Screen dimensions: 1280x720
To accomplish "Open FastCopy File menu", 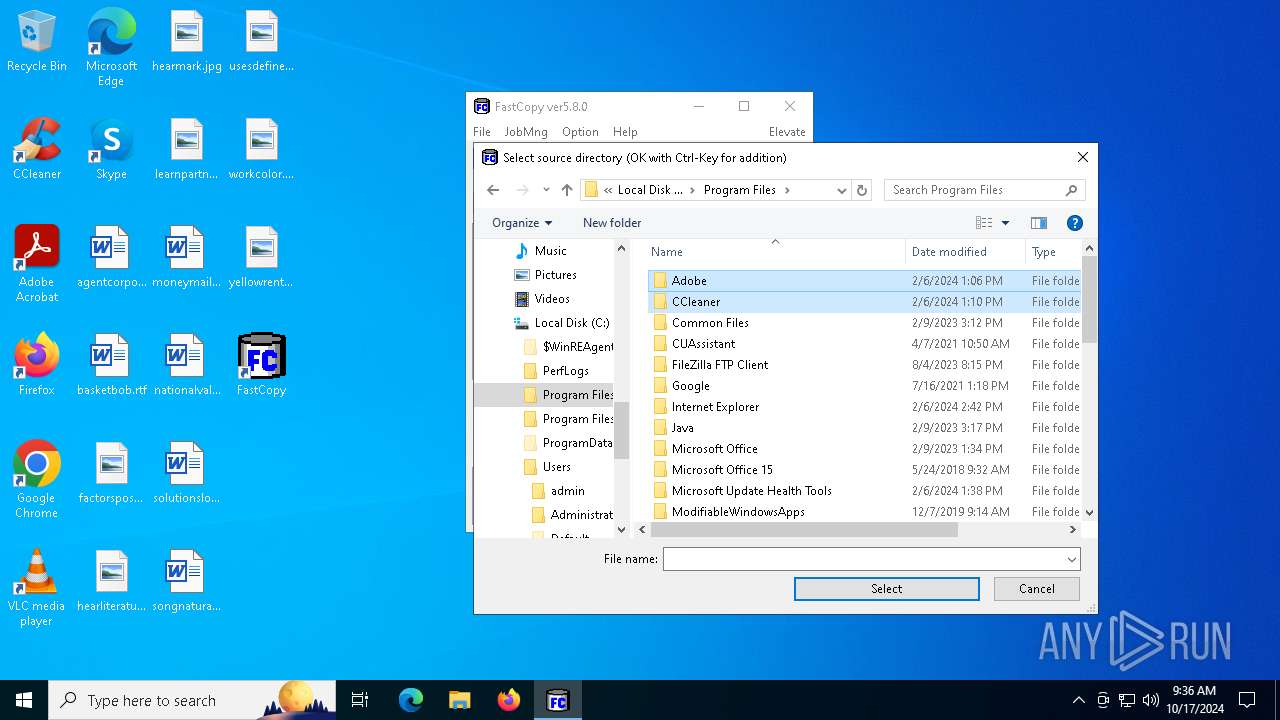I will 482,132.
